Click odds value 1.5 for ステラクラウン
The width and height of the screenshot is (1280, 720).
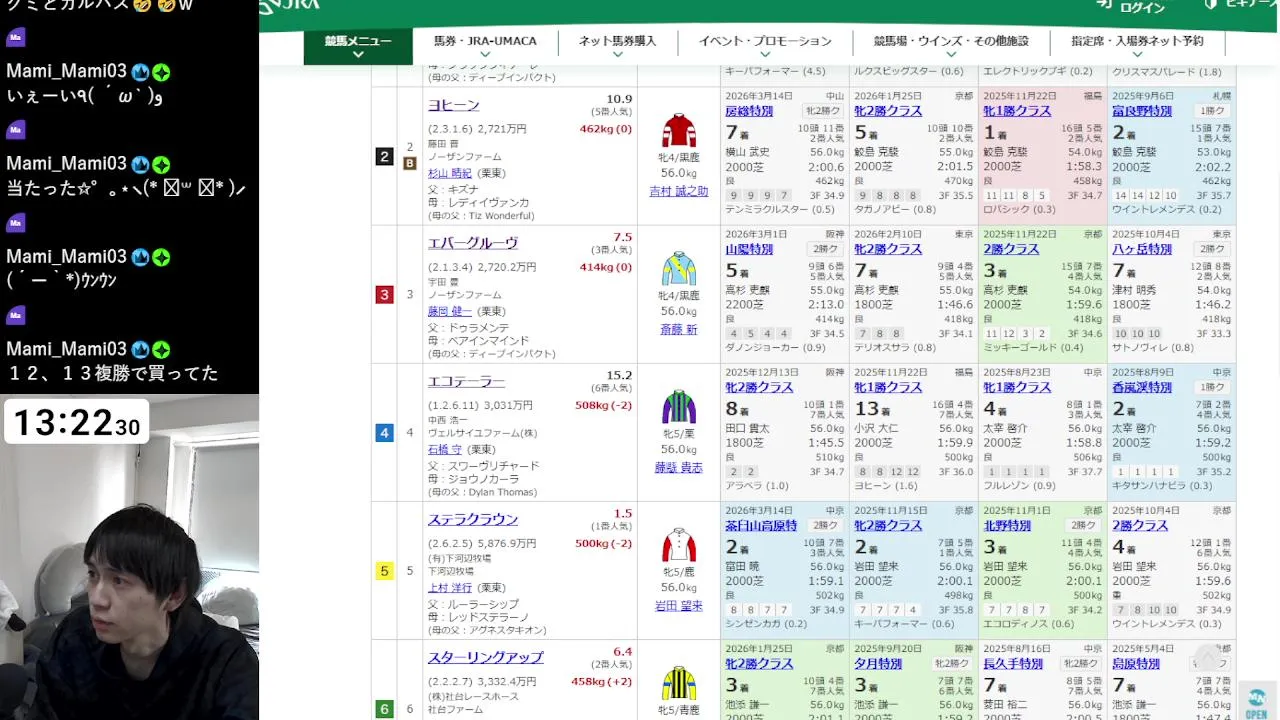point(623,513)
